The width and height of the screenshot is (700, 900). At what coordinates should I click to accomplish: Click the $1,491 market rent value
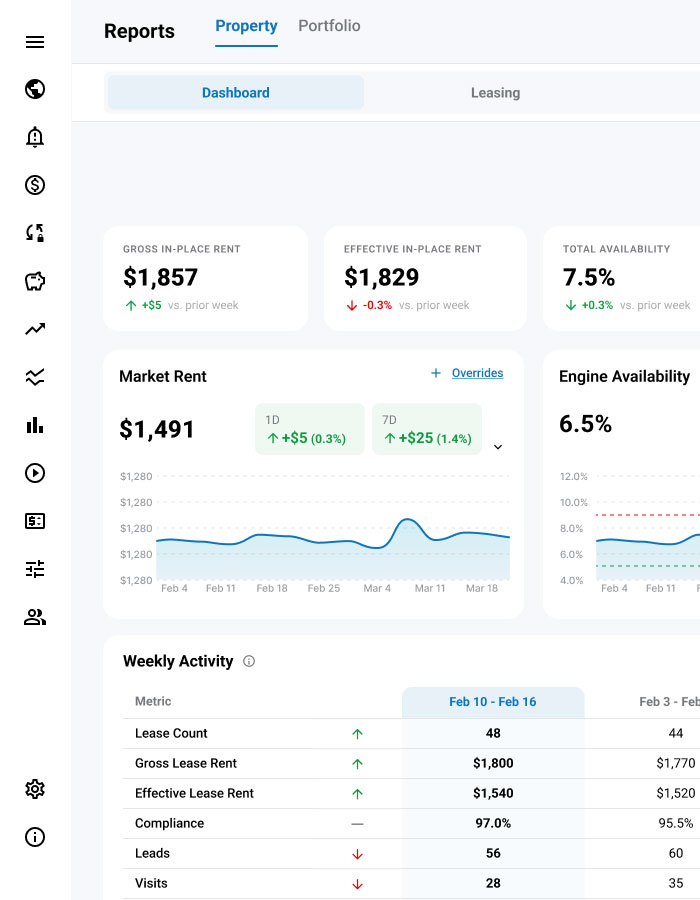pos(157,429)
